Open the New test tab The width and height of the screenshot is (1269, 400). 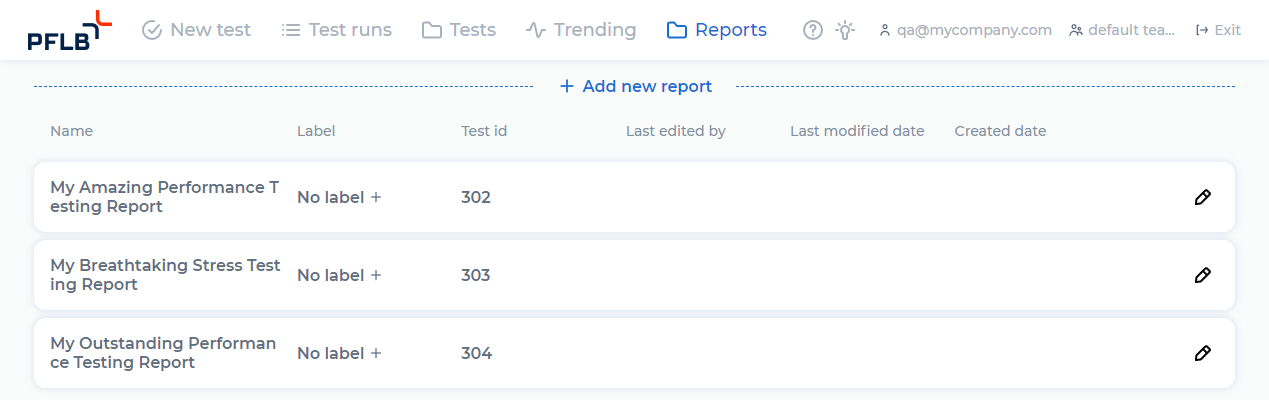pyautogui.click(x=197, y=30)
